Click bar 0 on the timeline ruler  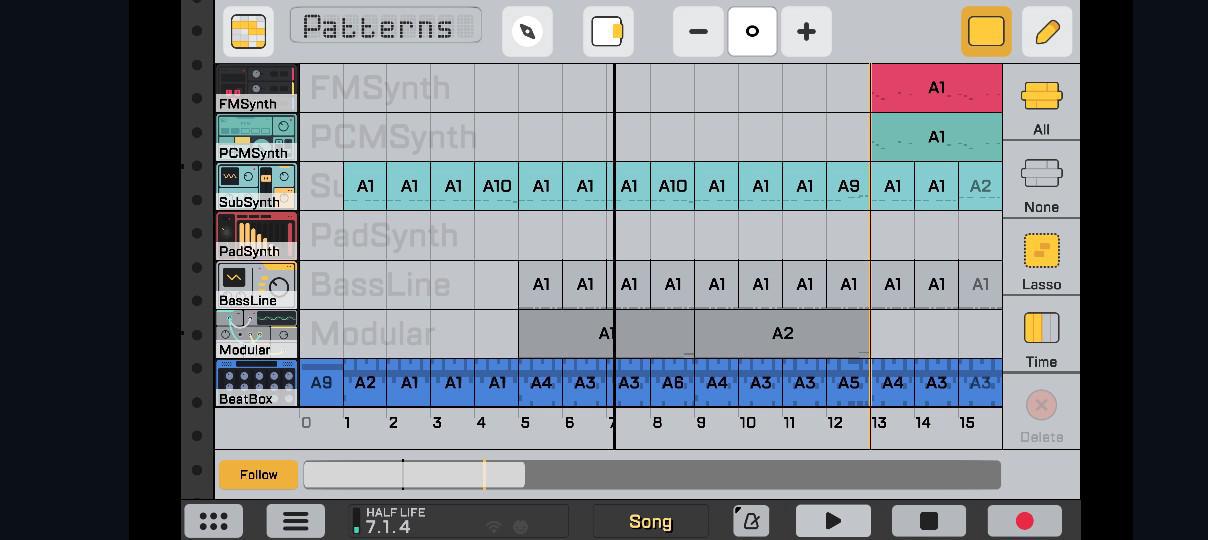(306, 423)
